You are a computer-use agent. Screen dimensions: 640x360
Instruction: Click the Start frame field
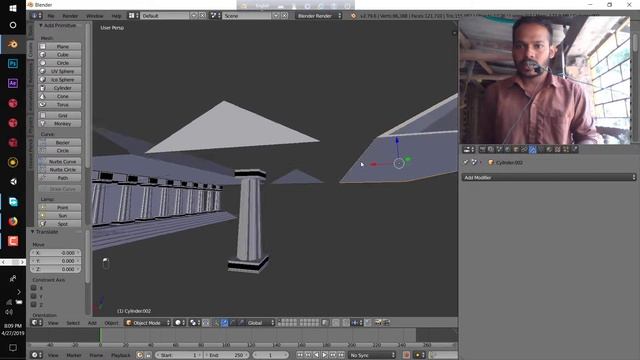[179, 355]
